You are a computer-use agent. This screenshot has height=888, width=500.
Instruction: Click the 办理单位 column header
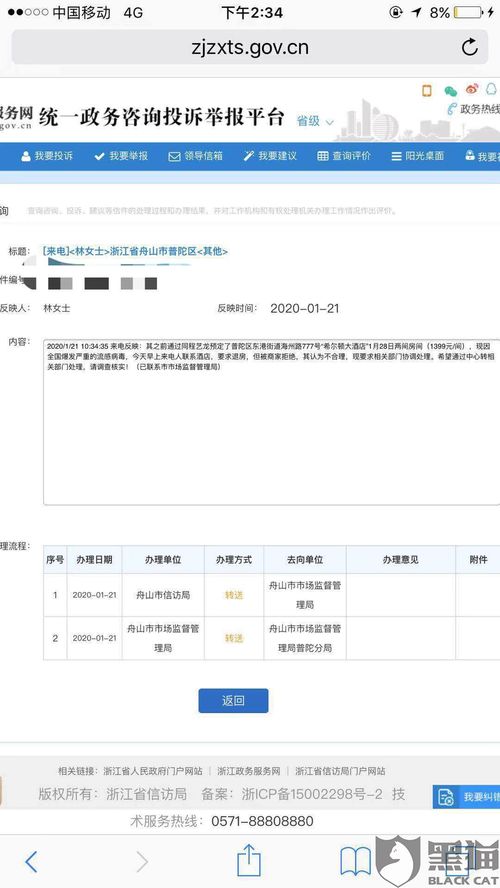click(163, 560)
